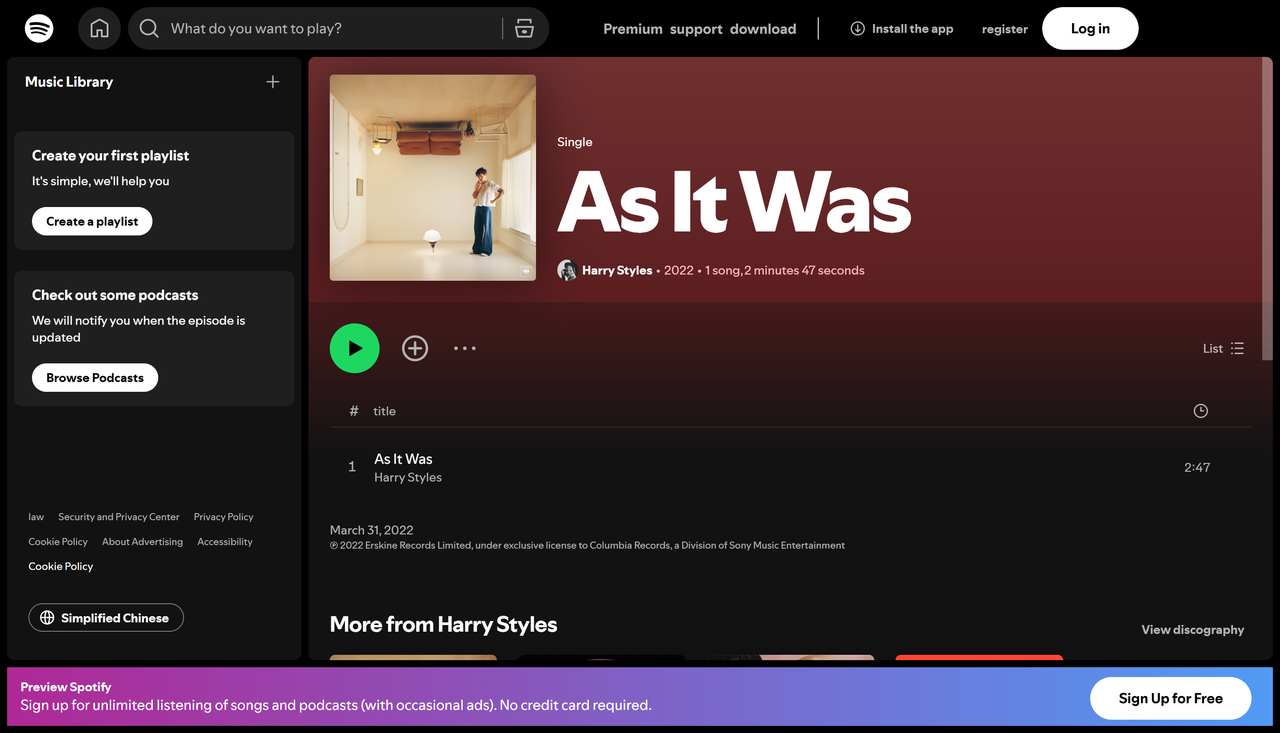Click Sign Up for Free button
1280x733 pixels.
pyautogui.click(x=1171, y=698)
